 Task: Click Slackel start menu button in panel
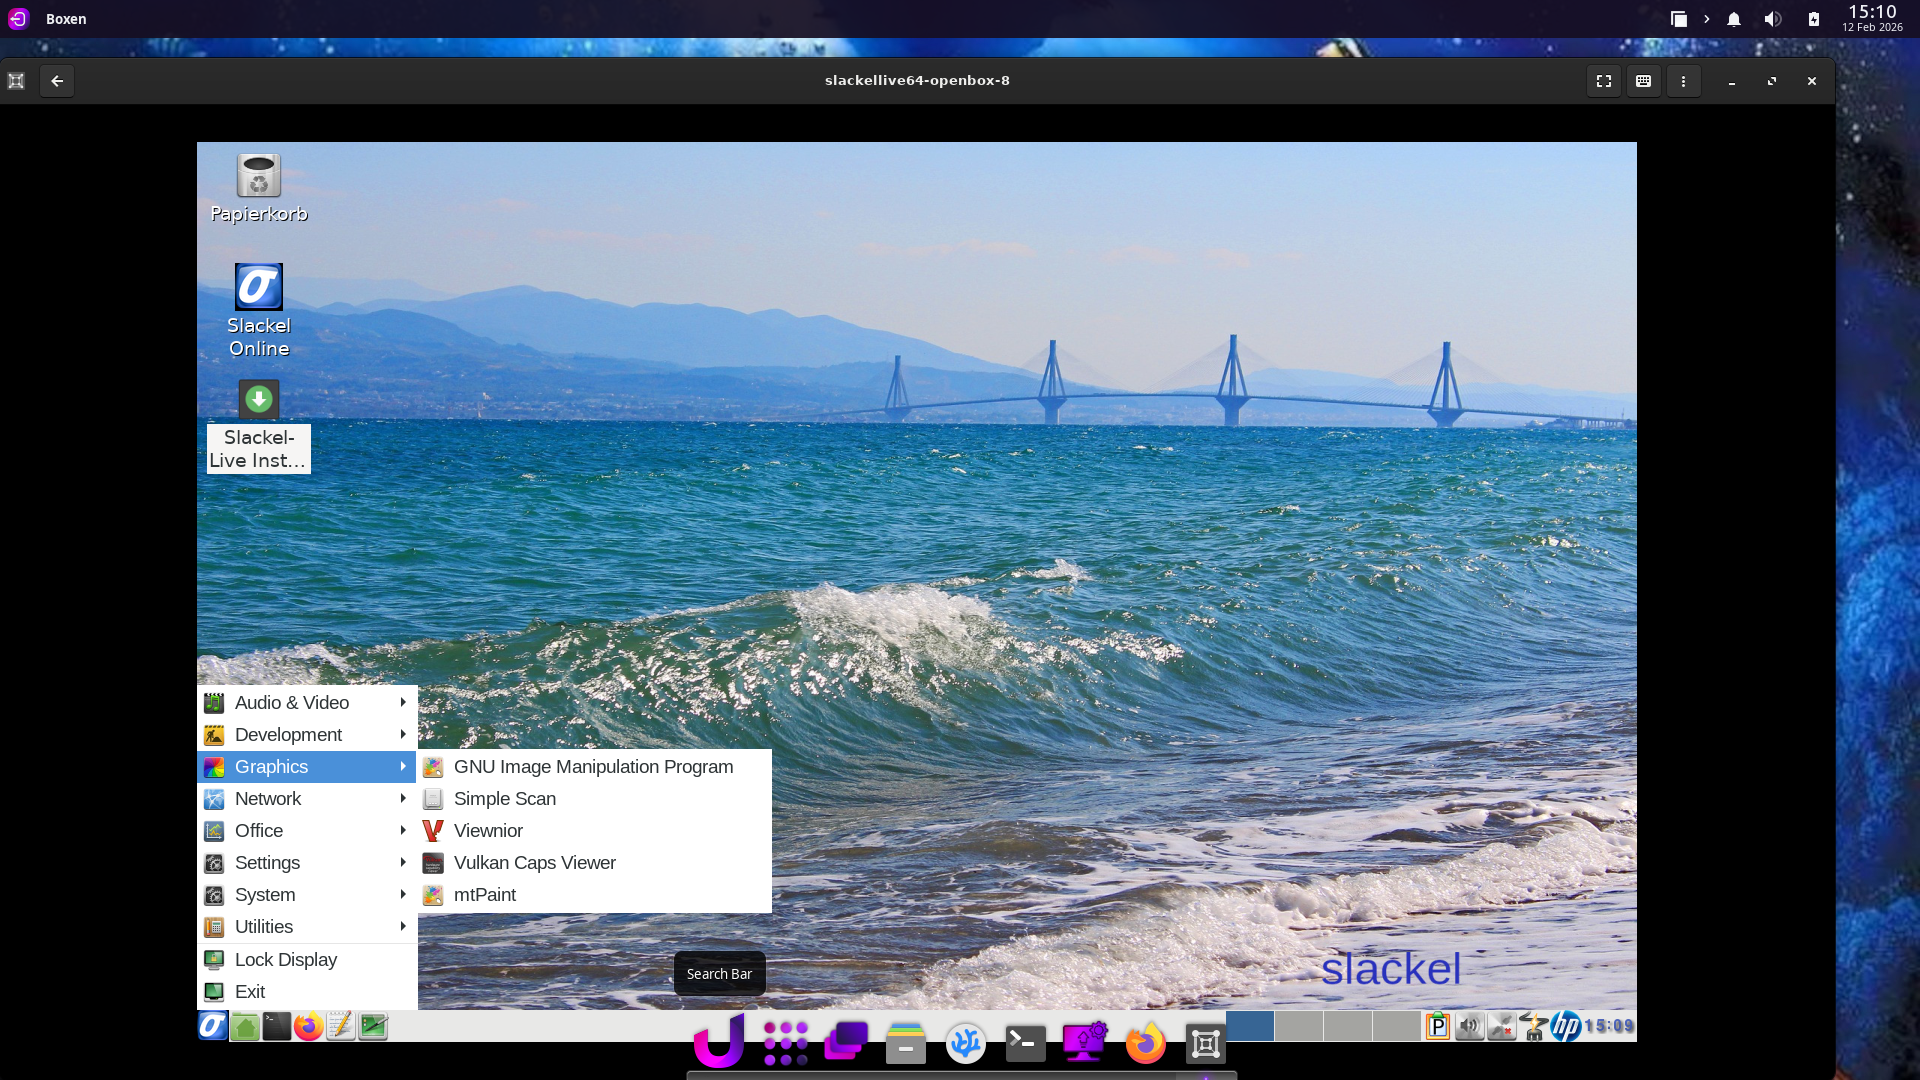pos(212,1026)
